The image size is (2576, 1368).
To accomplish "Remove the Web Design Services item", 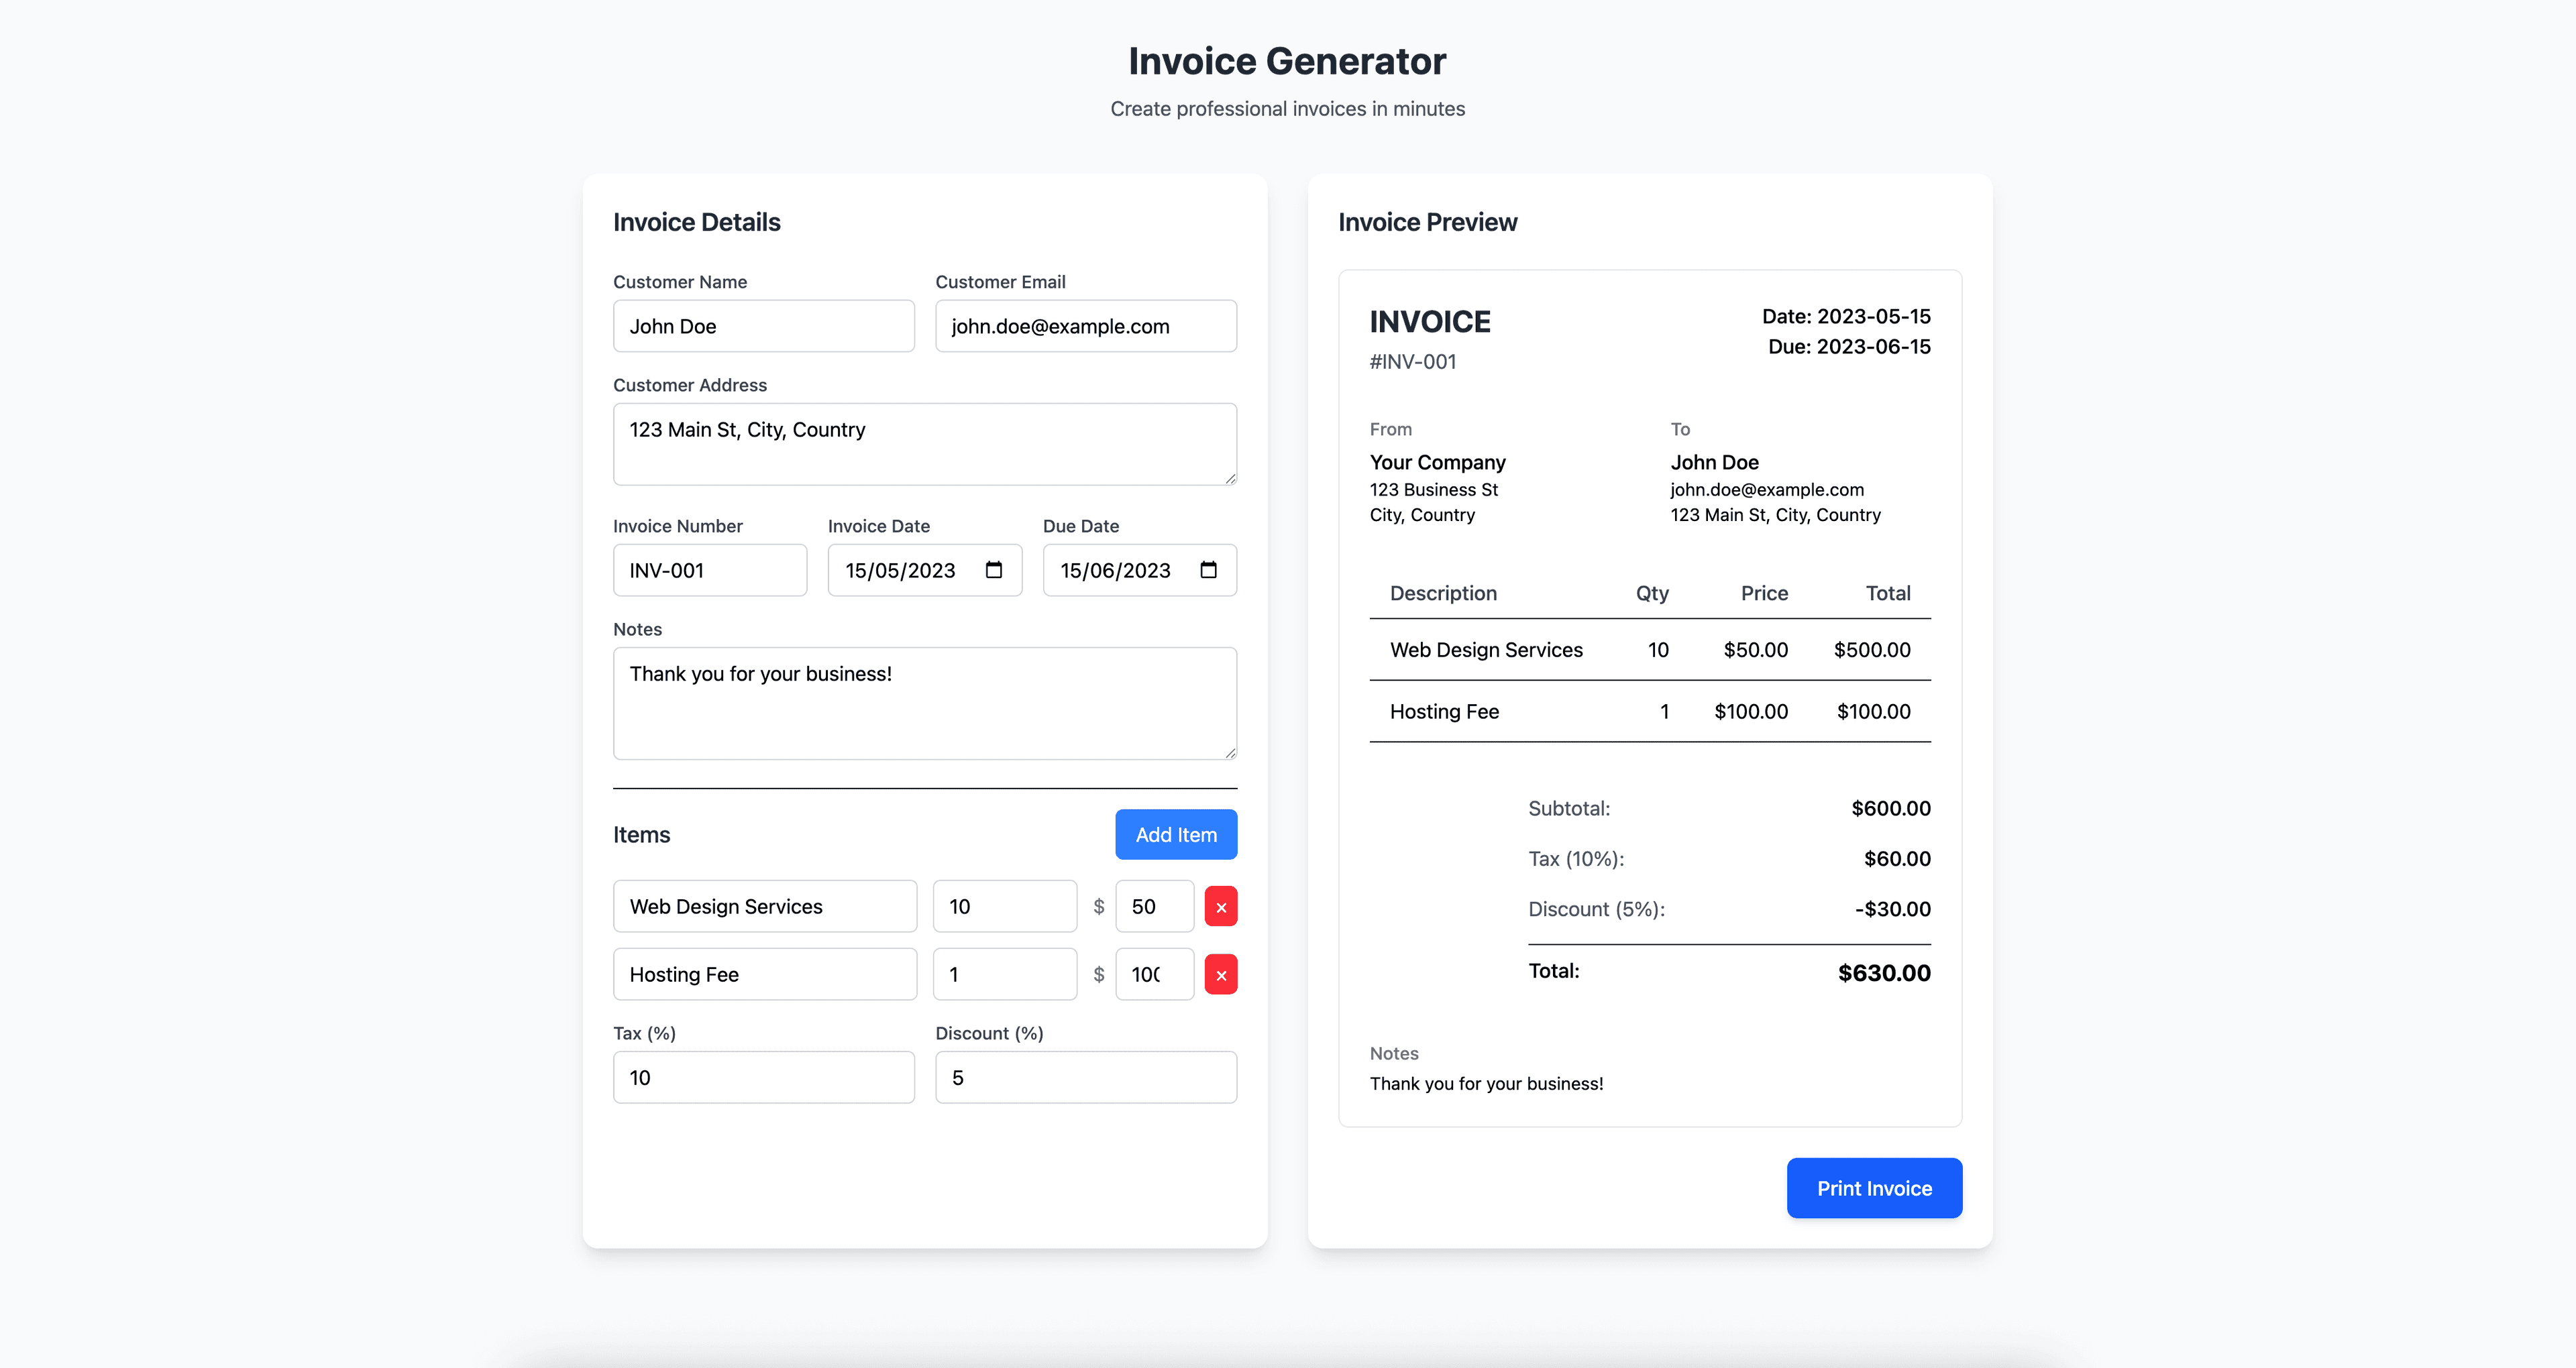I will [1220, 906].
